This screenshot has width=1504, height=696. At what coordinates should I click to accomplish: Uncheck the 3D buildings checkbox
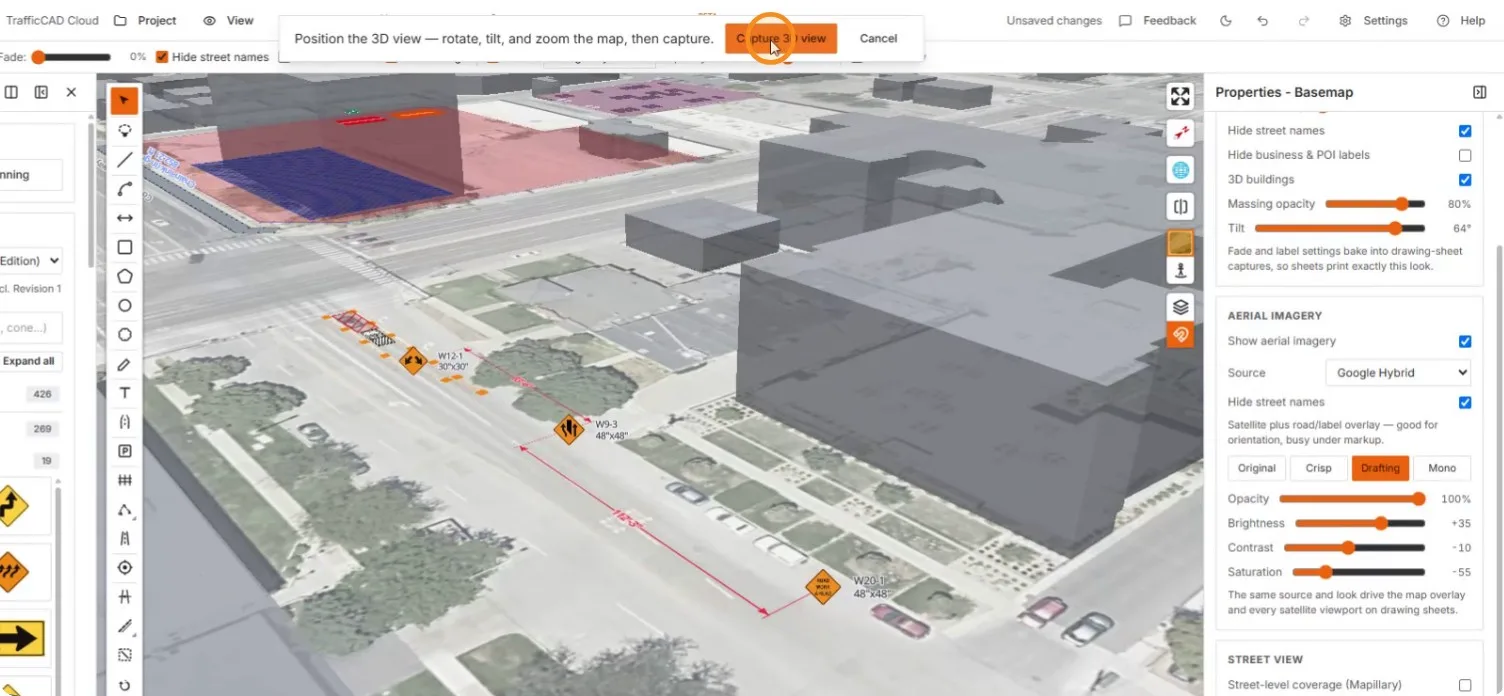[x=1465, y=180]
